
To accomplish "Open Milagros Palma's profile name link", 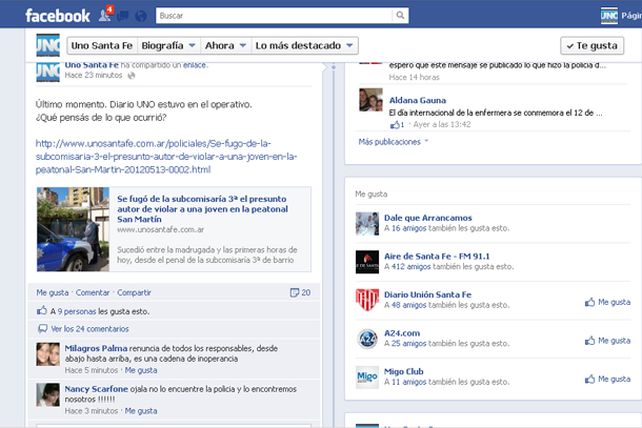I will pos(96,348).
